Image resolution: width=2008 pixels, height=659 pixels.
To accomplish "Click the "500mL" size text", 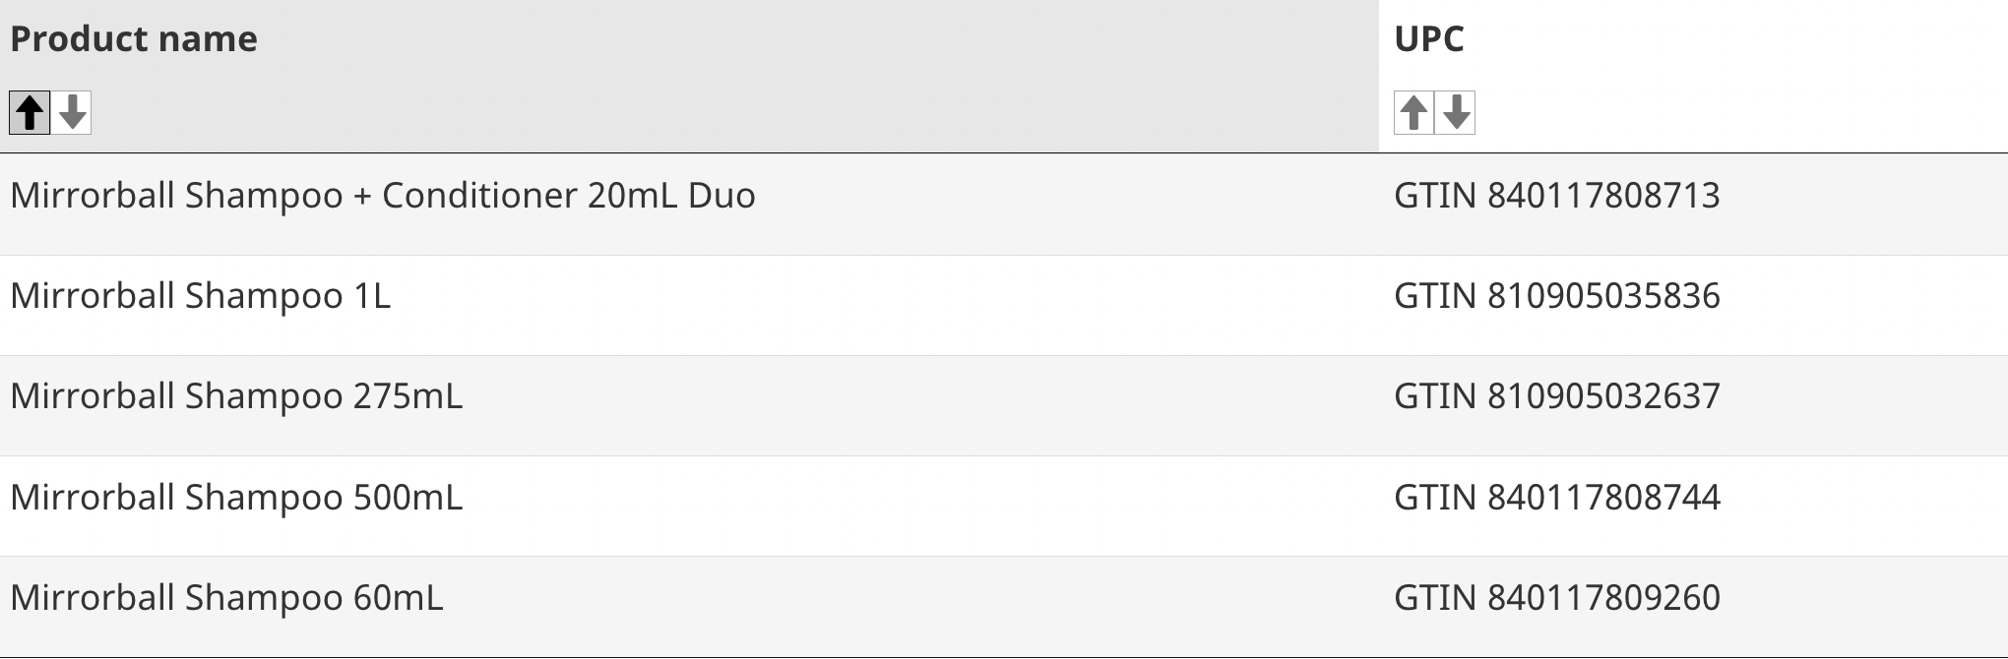I will pos(407,497).
